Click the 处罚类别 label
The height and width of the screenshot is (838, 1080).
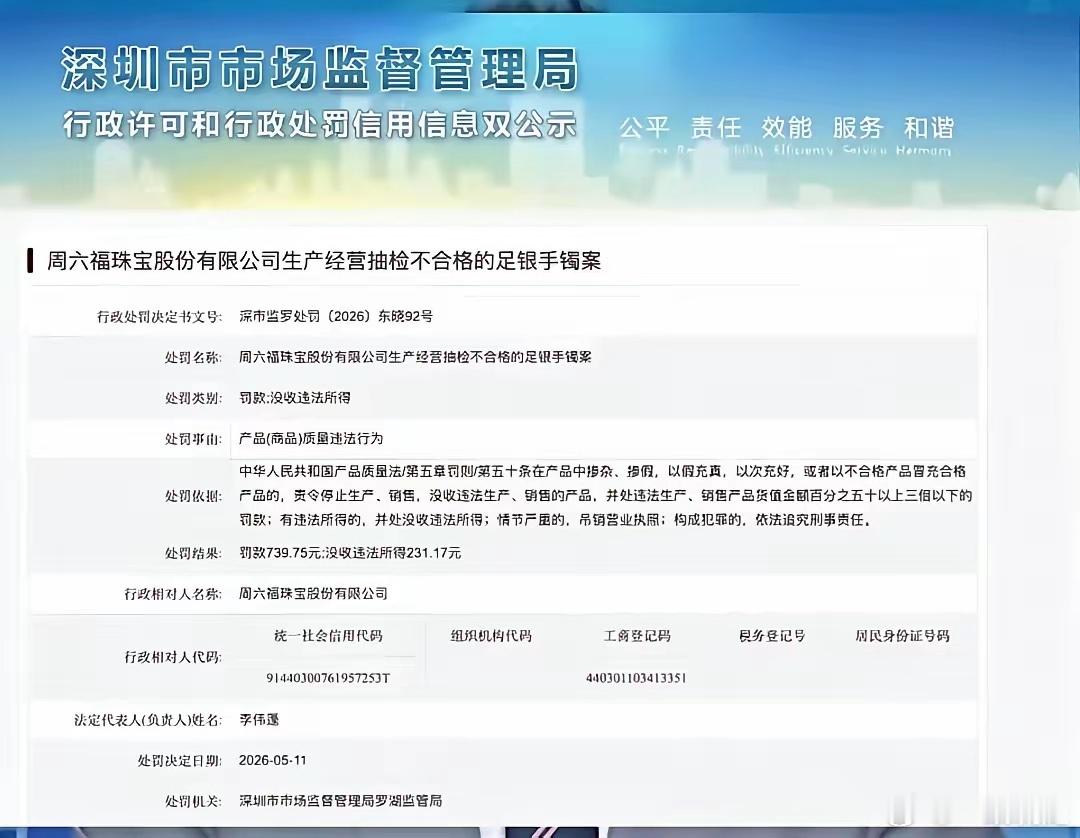pyautogui.click(x=193, y=398)
